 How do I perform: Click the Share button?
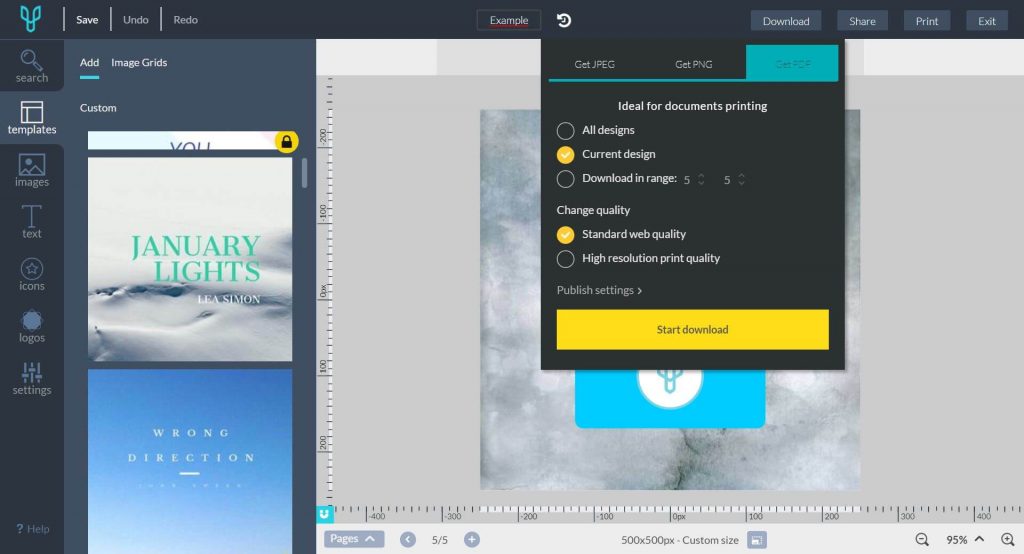(862, 21)
